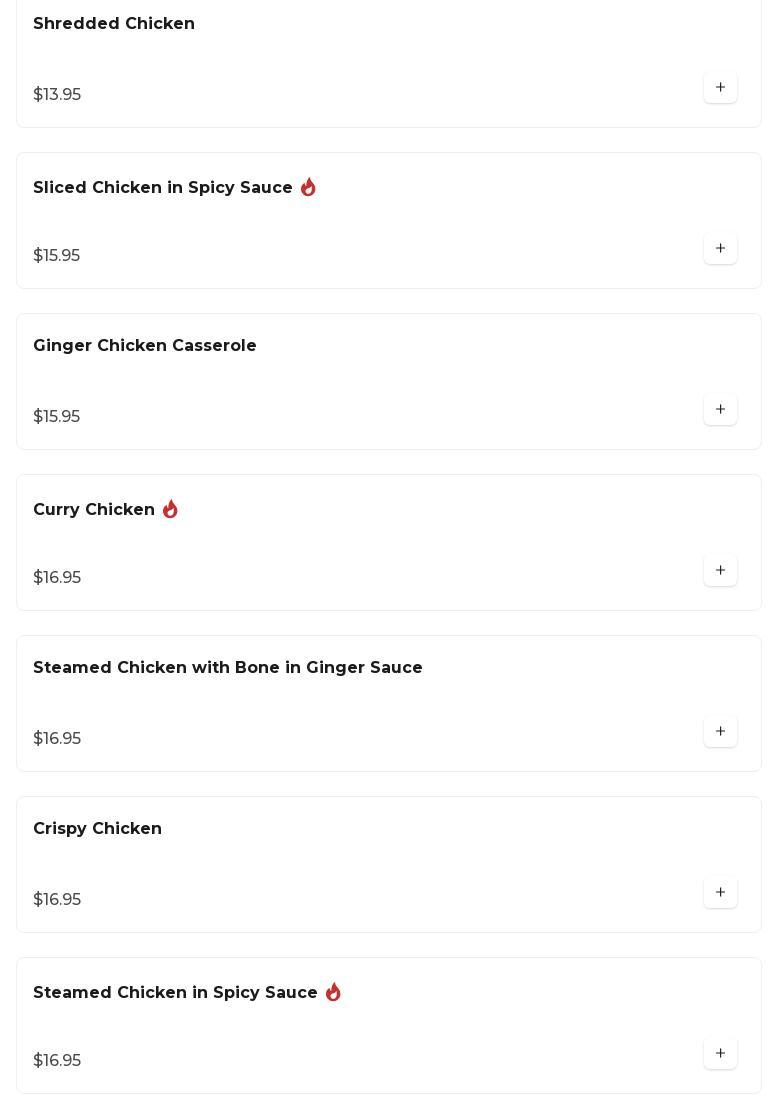Image resolution: width=778 pixels, height=1096 pixels.
Task: Select the Steamed Chicken in Spicy Sauce title
Action: [x=175, y=993]
